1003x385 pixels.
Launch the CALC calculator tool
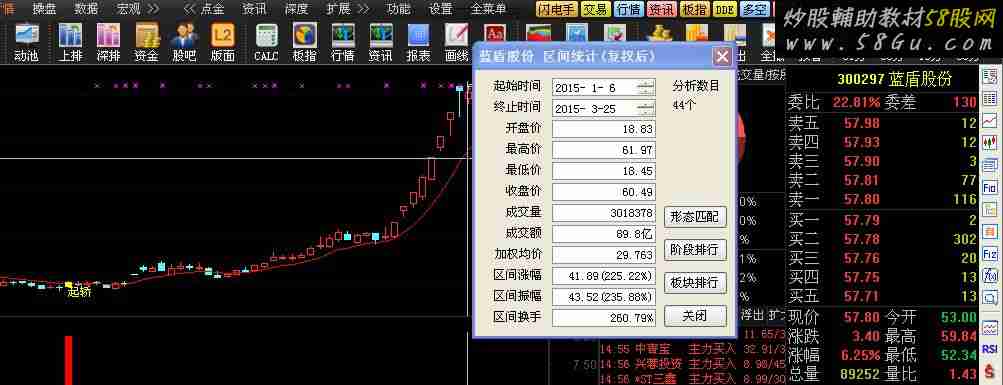point(266,42)
